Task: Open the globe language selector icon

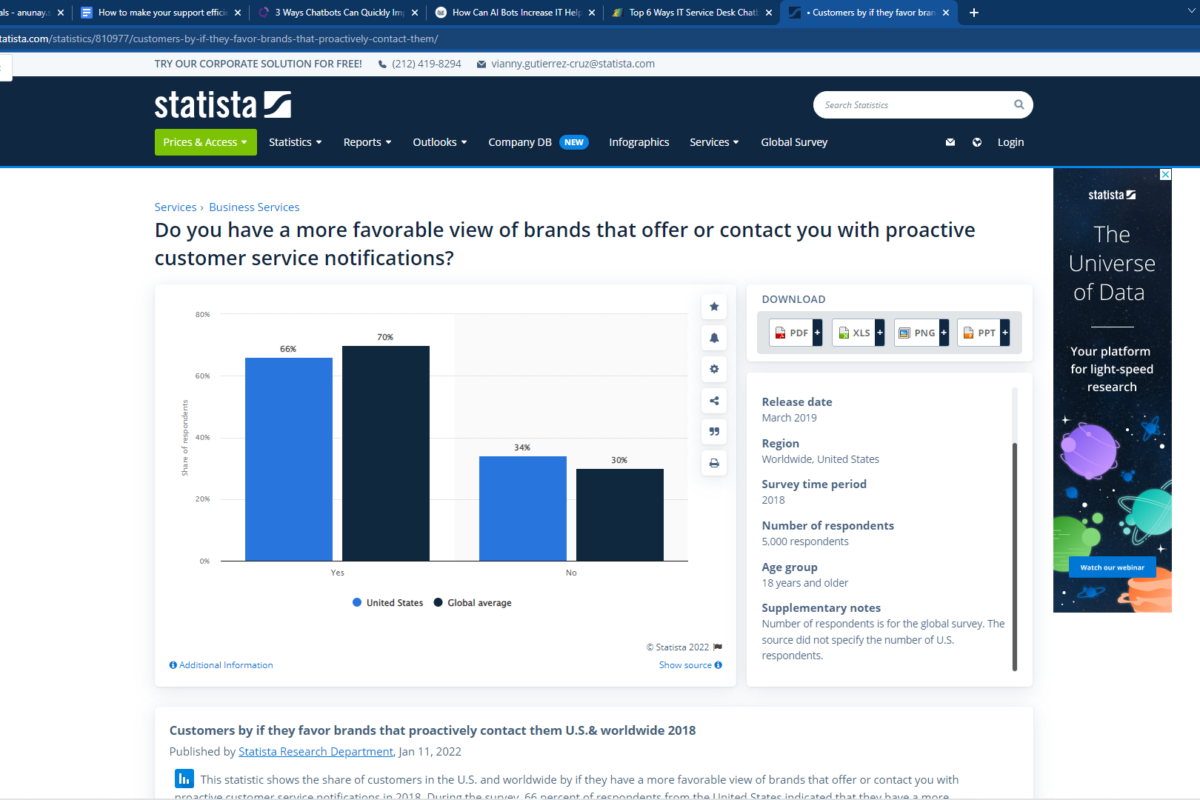Action: [977, 142]
